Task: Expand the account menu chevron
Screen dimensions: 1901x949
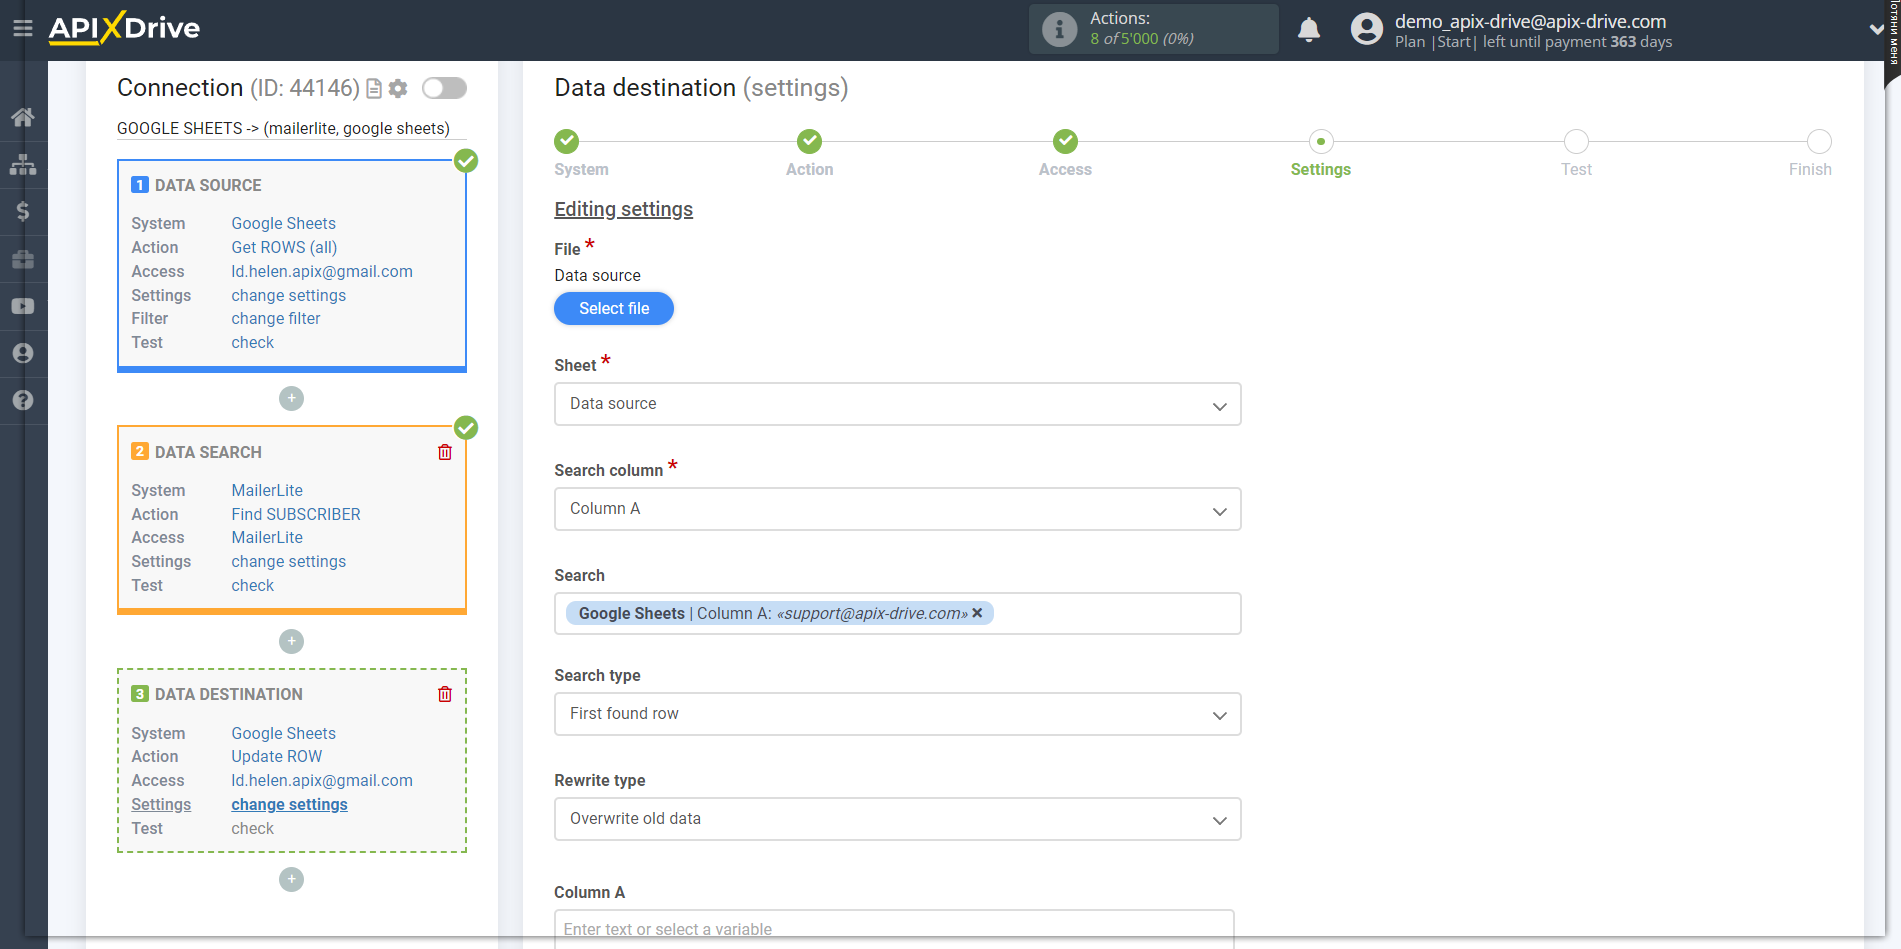Action: click(1876, 29)
